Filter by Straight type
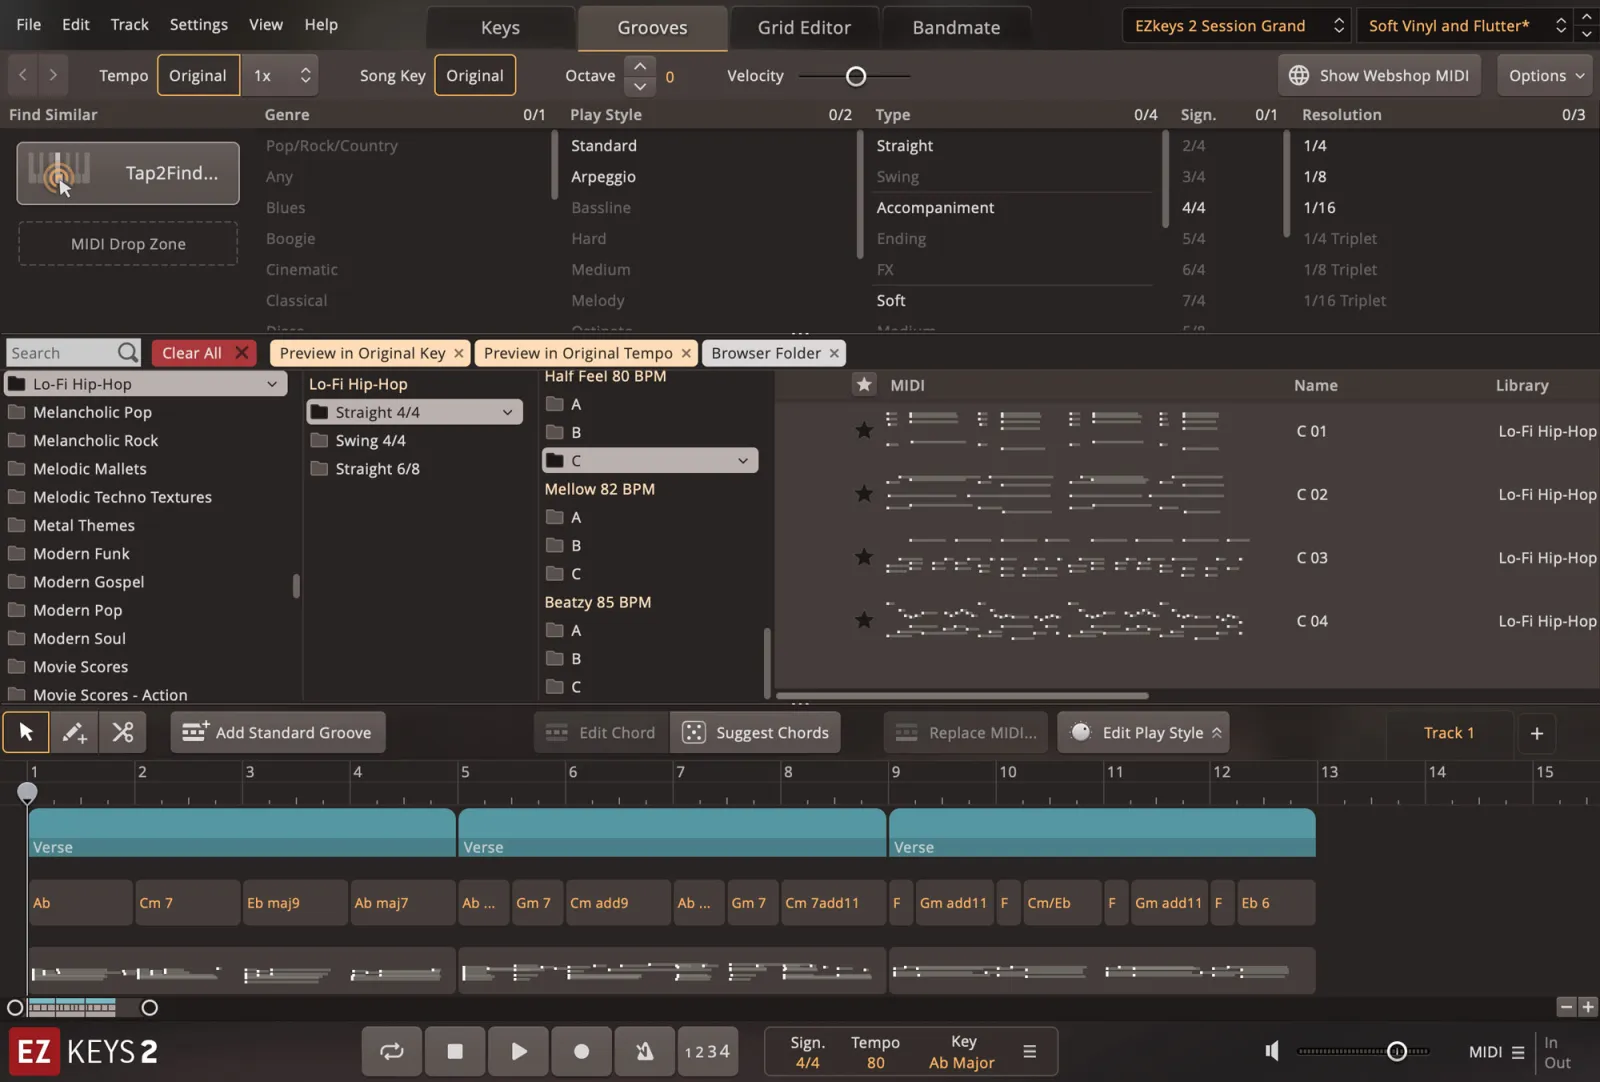1600x1082 pixels. pos(905,146)
